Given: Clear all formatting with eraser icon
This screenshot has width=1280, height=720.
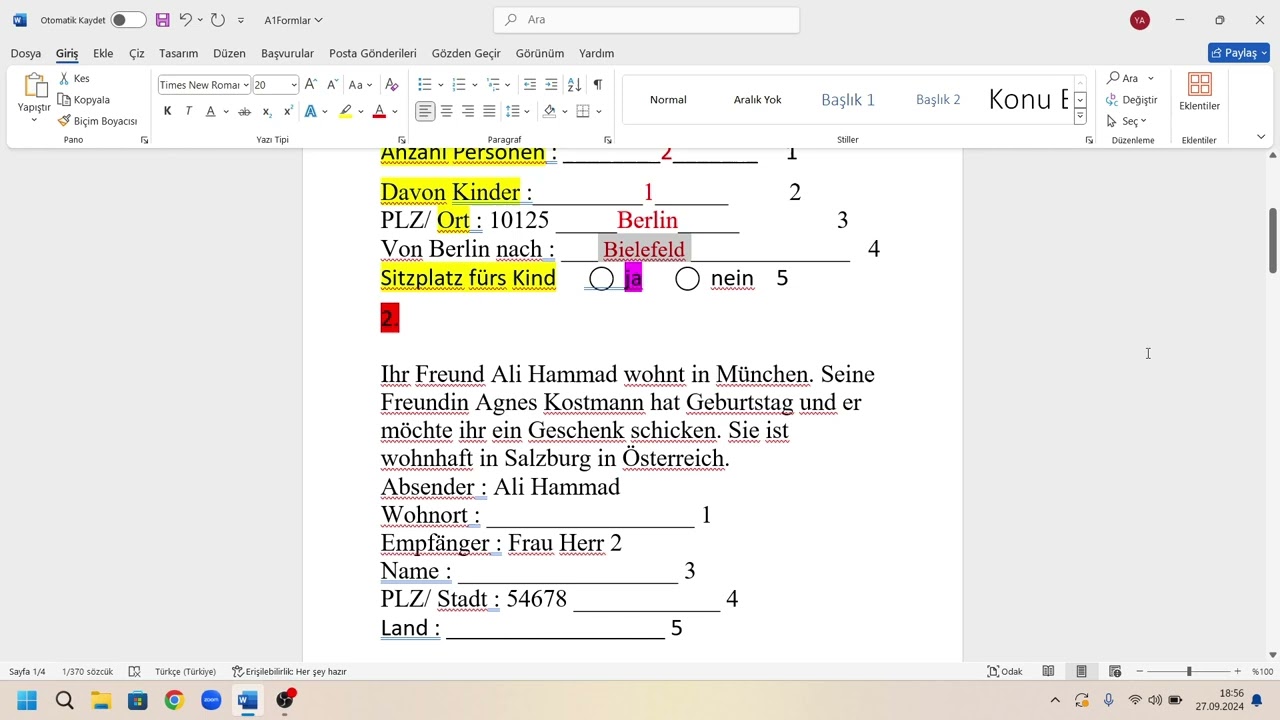Looking at the screenshot, I should click(392, 85).
